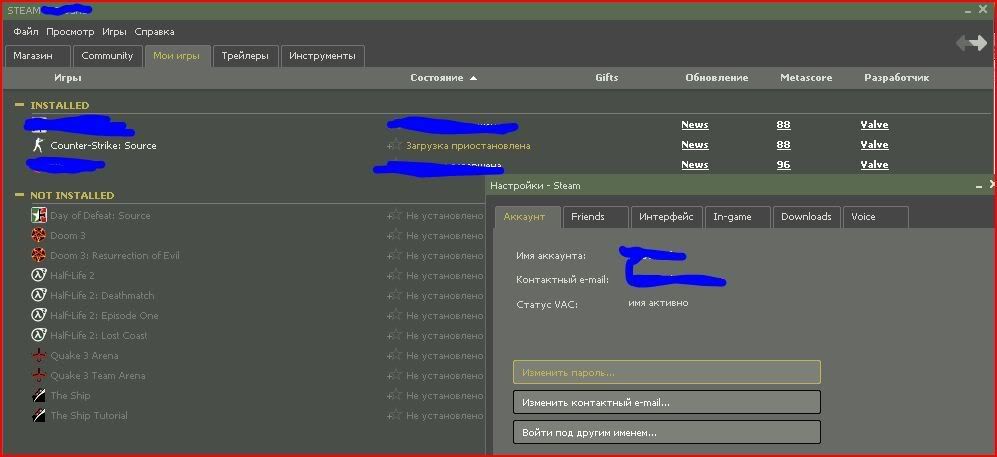The height and width of the screenshot is (457, 997).
Task: Open News link for Counter-Strike: Source
Action: point(694,145)
